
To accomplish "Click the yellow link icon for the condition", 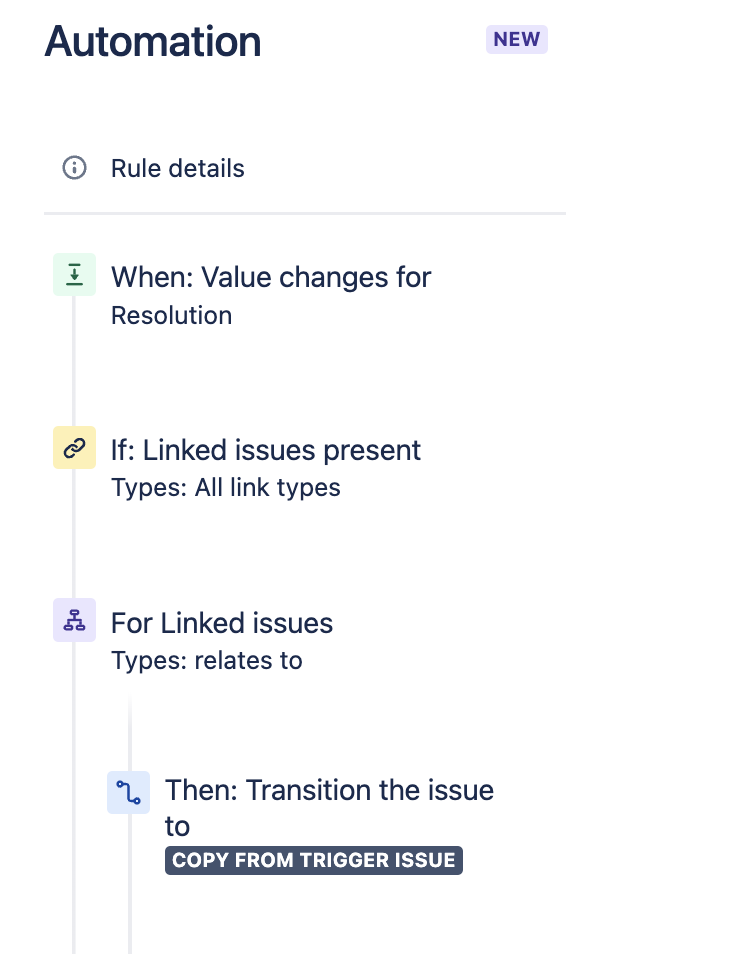I will (74, 447).
